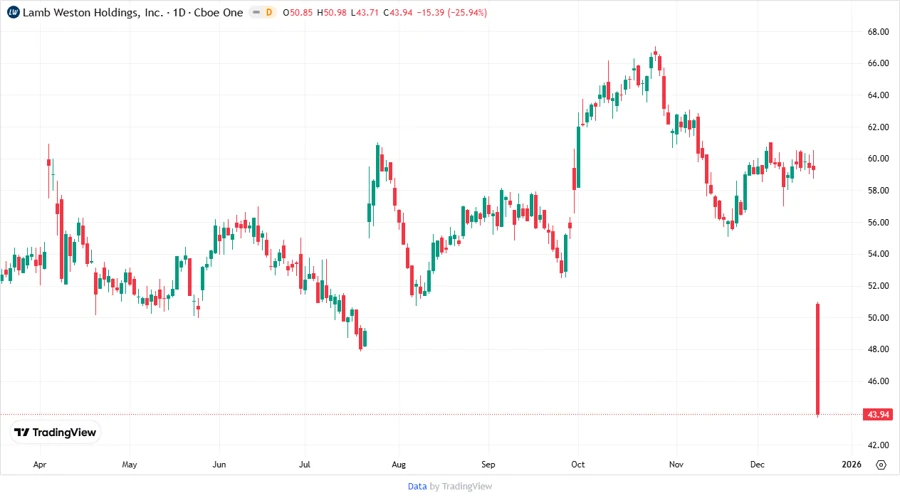The width and height of the screenshot is (900, 498).
Task: Click the 60.00 price axis label
Action: point(878,159)
